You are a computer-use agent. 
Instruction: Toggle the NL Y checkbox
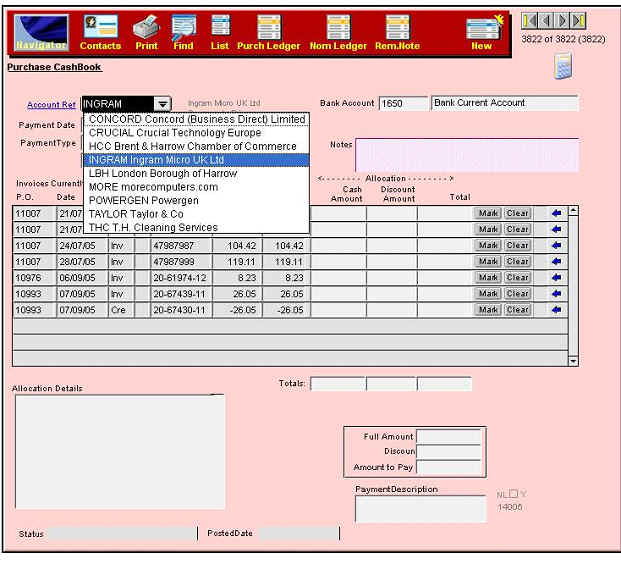pos(514,494)
